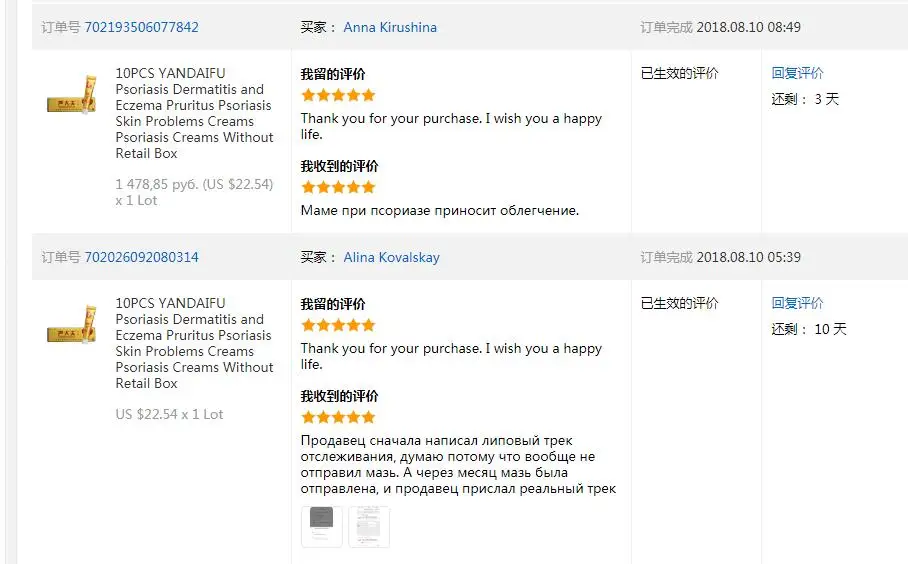Click 回复评价 for Anna Kirushina's order
Screen dimensions: 908x564
(797, 73)
